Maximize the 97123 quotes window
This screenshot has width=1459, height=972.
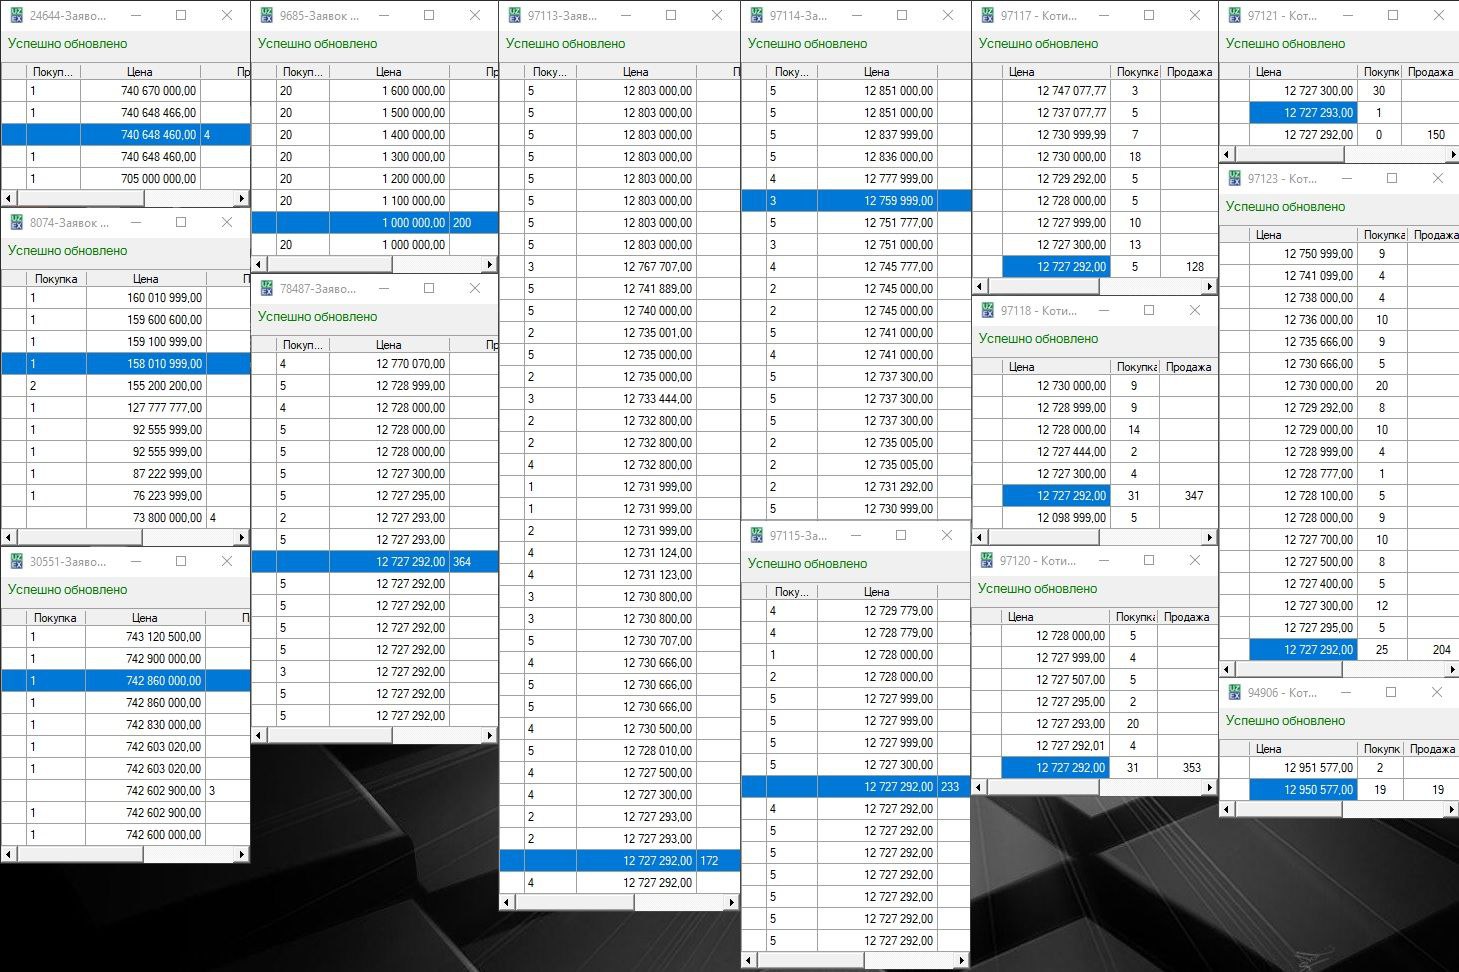(x=1391, y=179)
